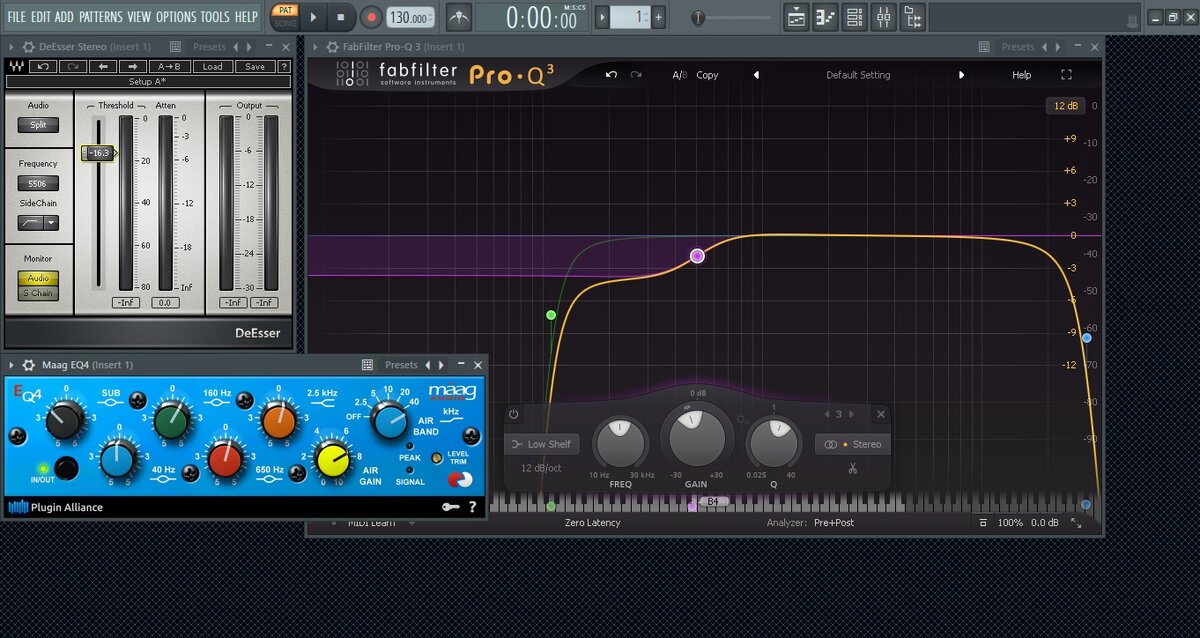Click the DeEsser Frequency value 5506
The width and height of the screenshot is (1200, 638).
click(x=38, y=184)
